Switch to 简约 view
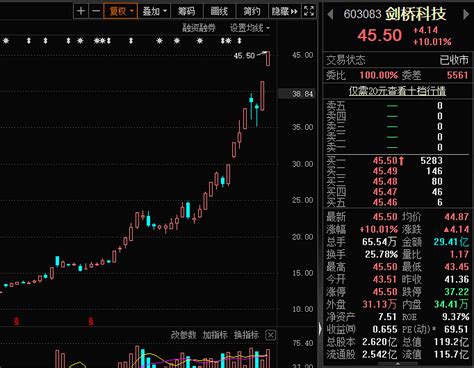 (252, 11)
